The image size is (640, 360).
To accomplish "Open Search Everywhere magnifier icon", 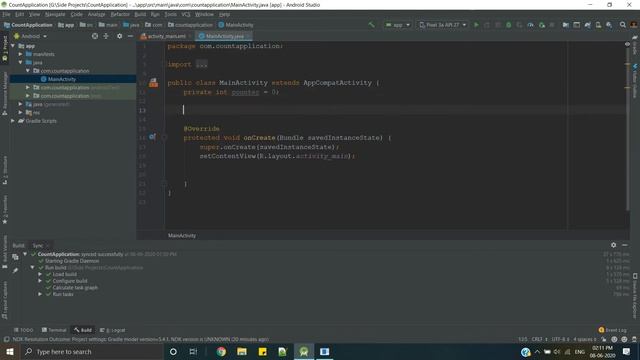I will point(622,25).
